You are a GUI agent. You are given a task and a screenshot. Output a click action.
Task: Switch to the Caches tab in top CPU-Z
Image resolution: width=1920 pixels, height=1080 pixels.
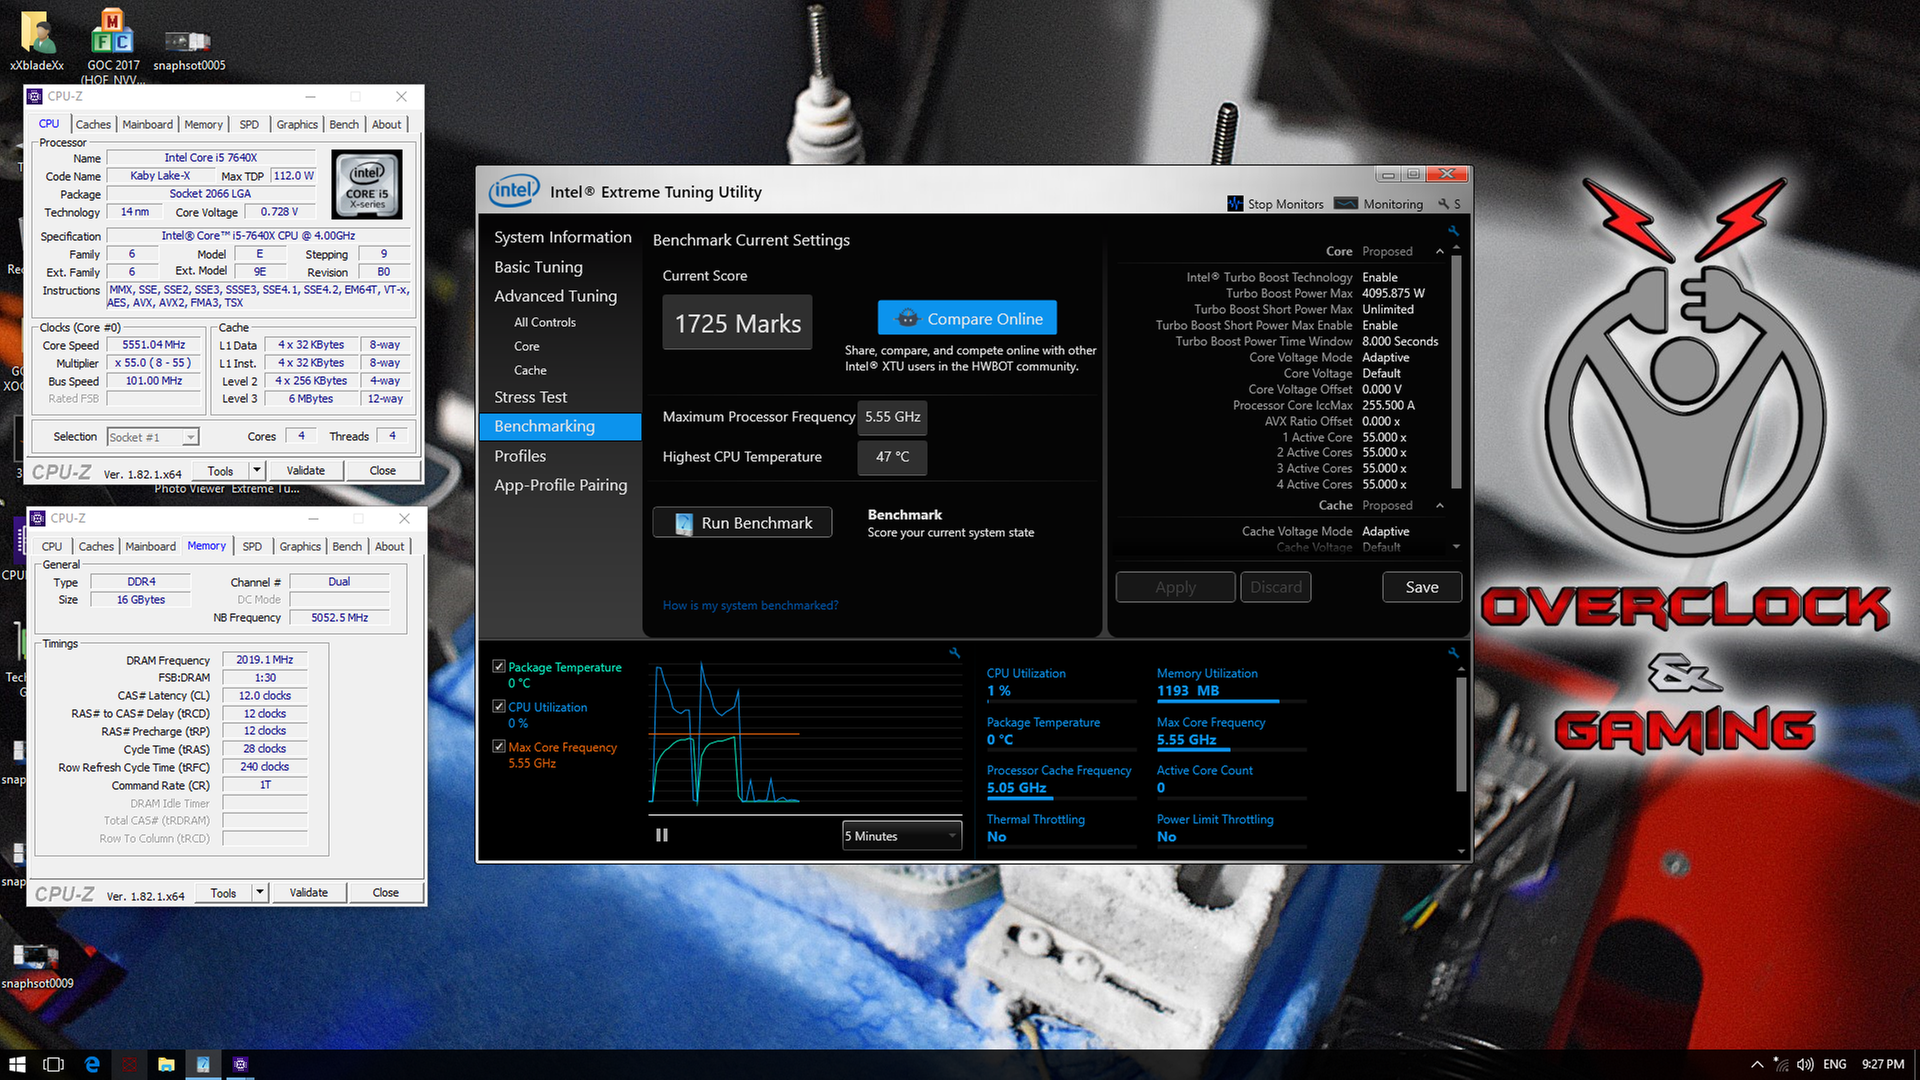pos(93,124)
